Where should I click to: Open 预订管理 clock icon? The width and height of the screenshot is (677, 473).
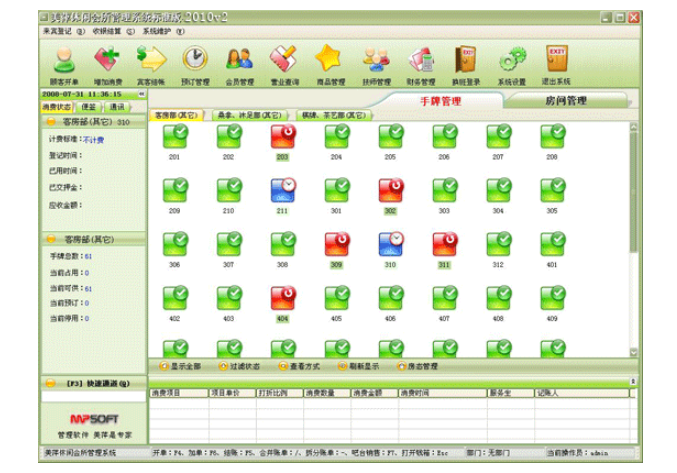(x=195, y=63)
